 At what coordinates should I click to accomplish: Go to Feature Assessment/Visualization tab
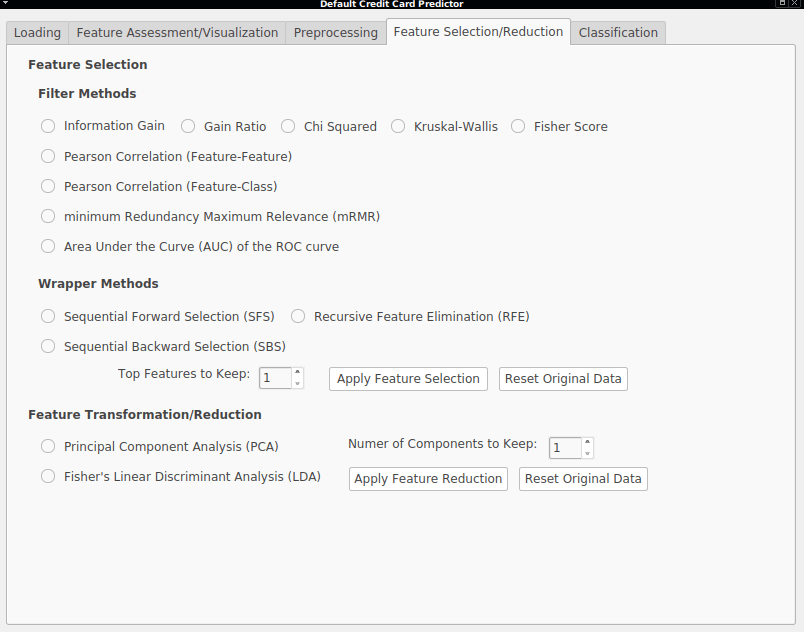tap(177, 32)
